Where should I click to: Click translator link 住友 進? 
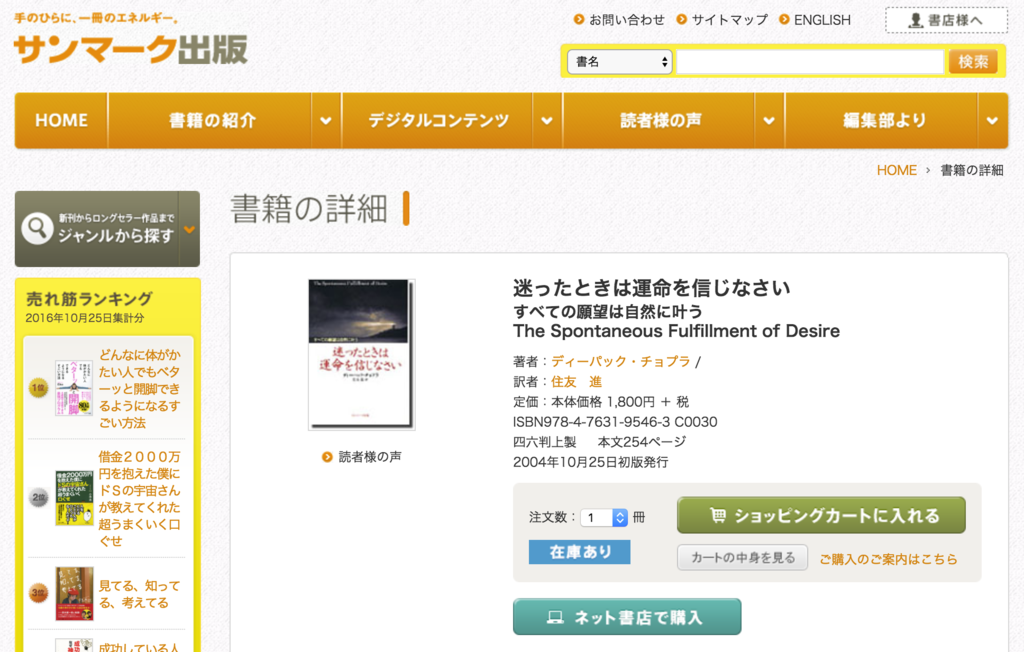point(576,382)
